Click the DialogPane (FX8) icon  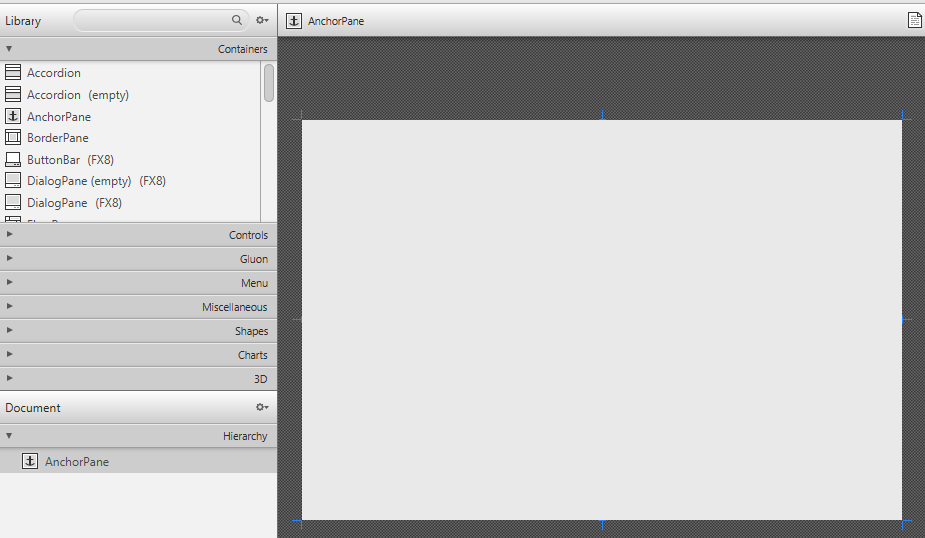tap(13, 202)
